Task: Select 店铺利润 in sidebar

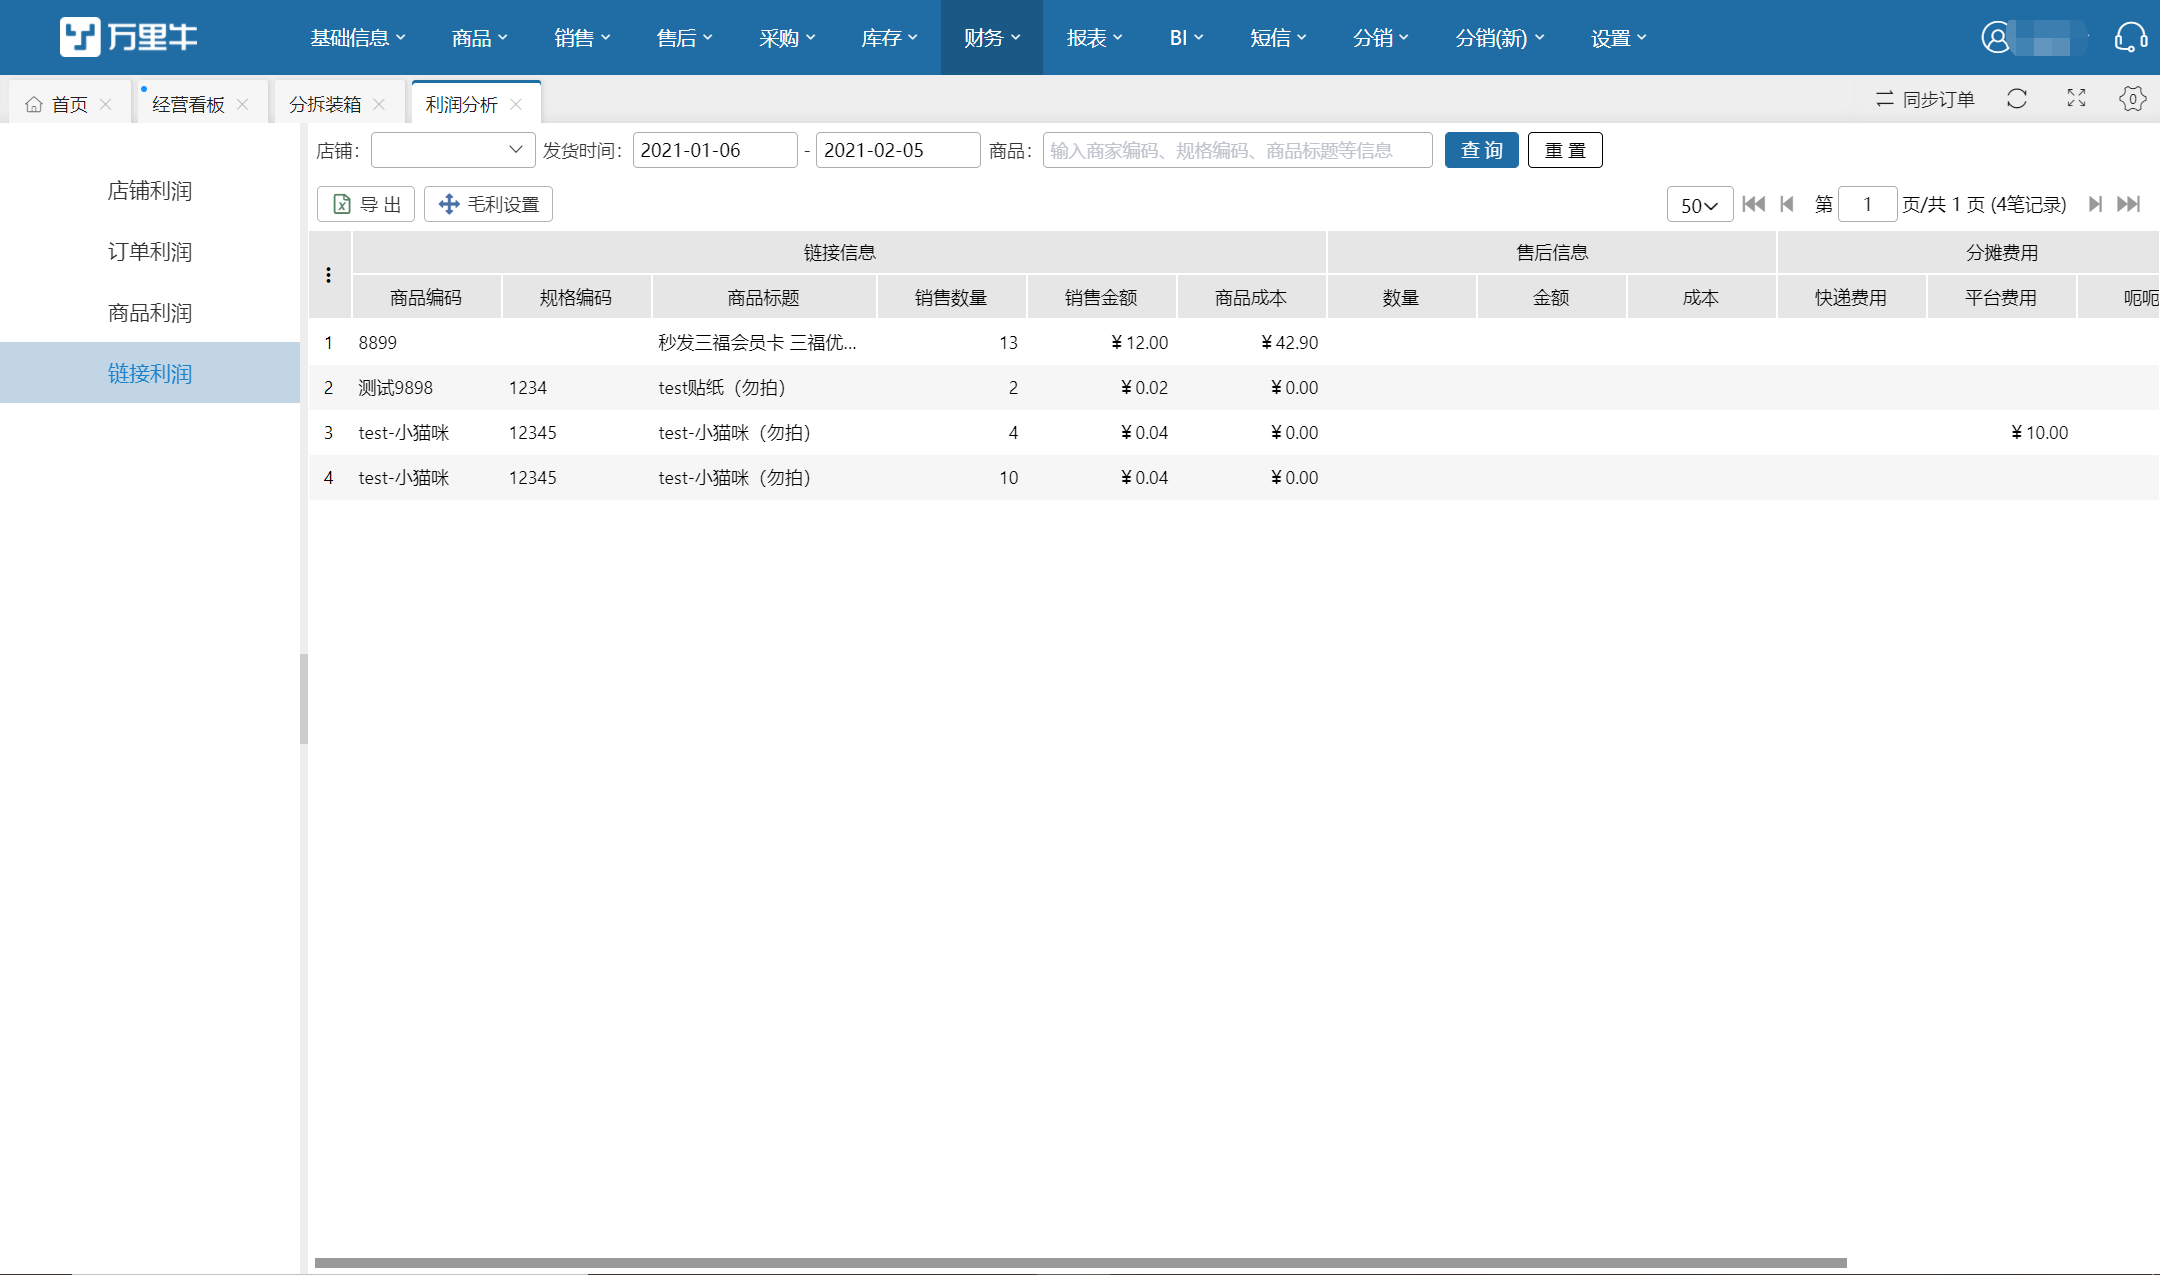Action: click(150, 191)
